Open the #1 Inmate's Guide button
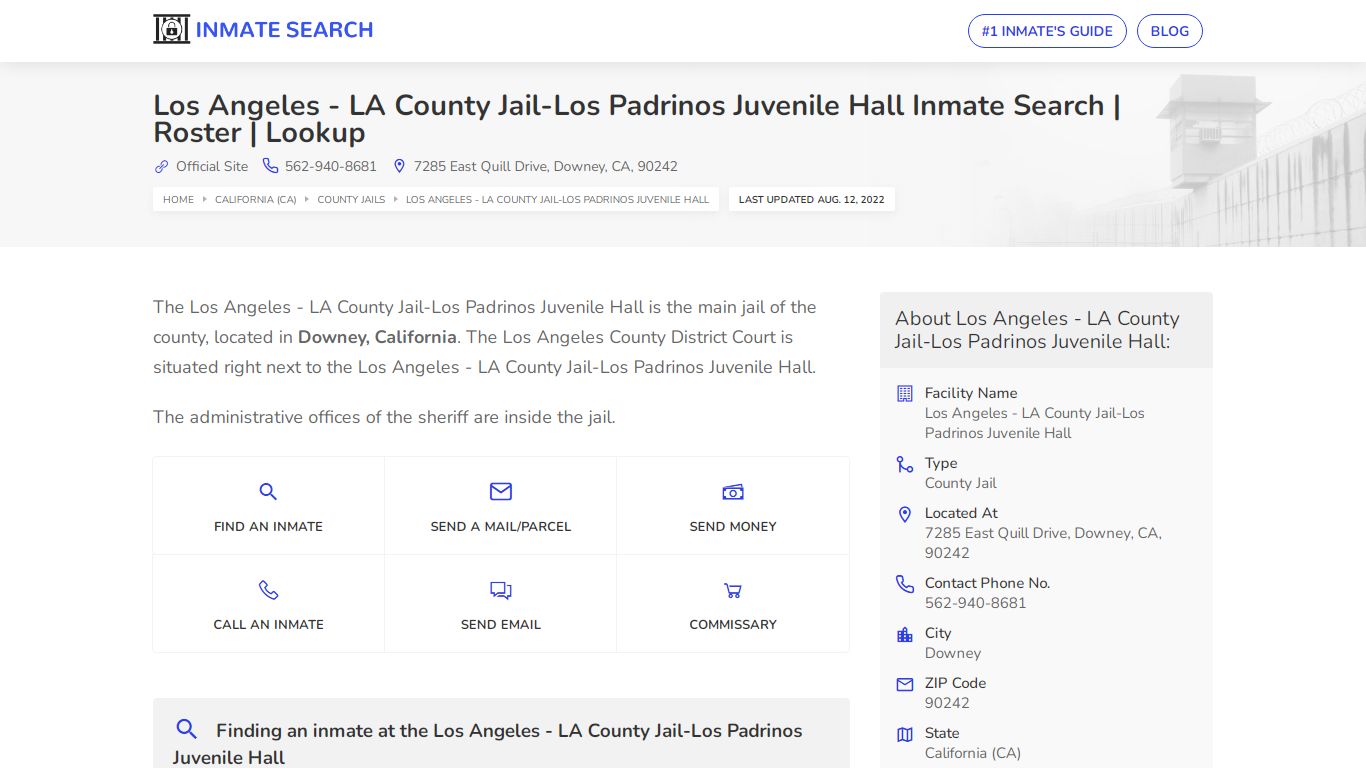This screenshot has height=768, width=1366. coord(1047,31)
